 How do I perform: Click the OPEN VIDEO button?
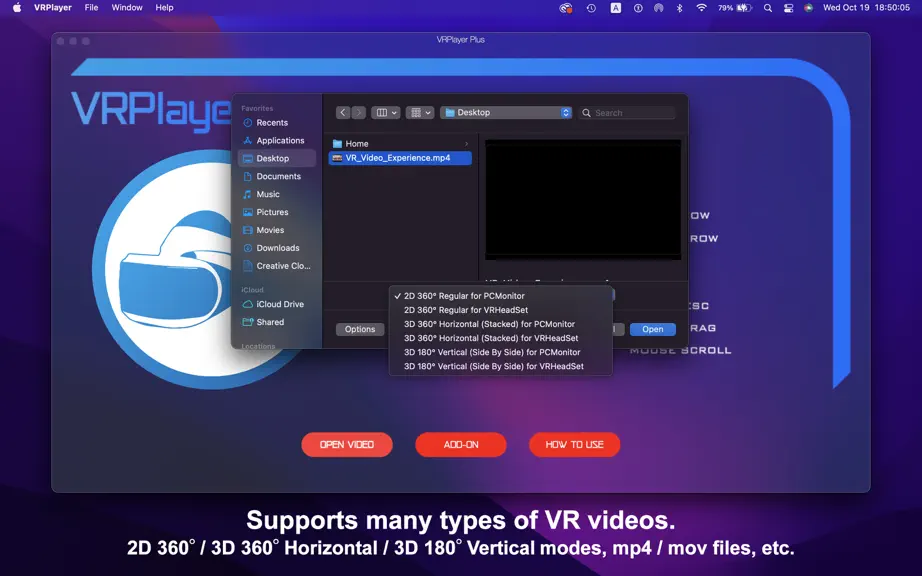tap(347, 445)
